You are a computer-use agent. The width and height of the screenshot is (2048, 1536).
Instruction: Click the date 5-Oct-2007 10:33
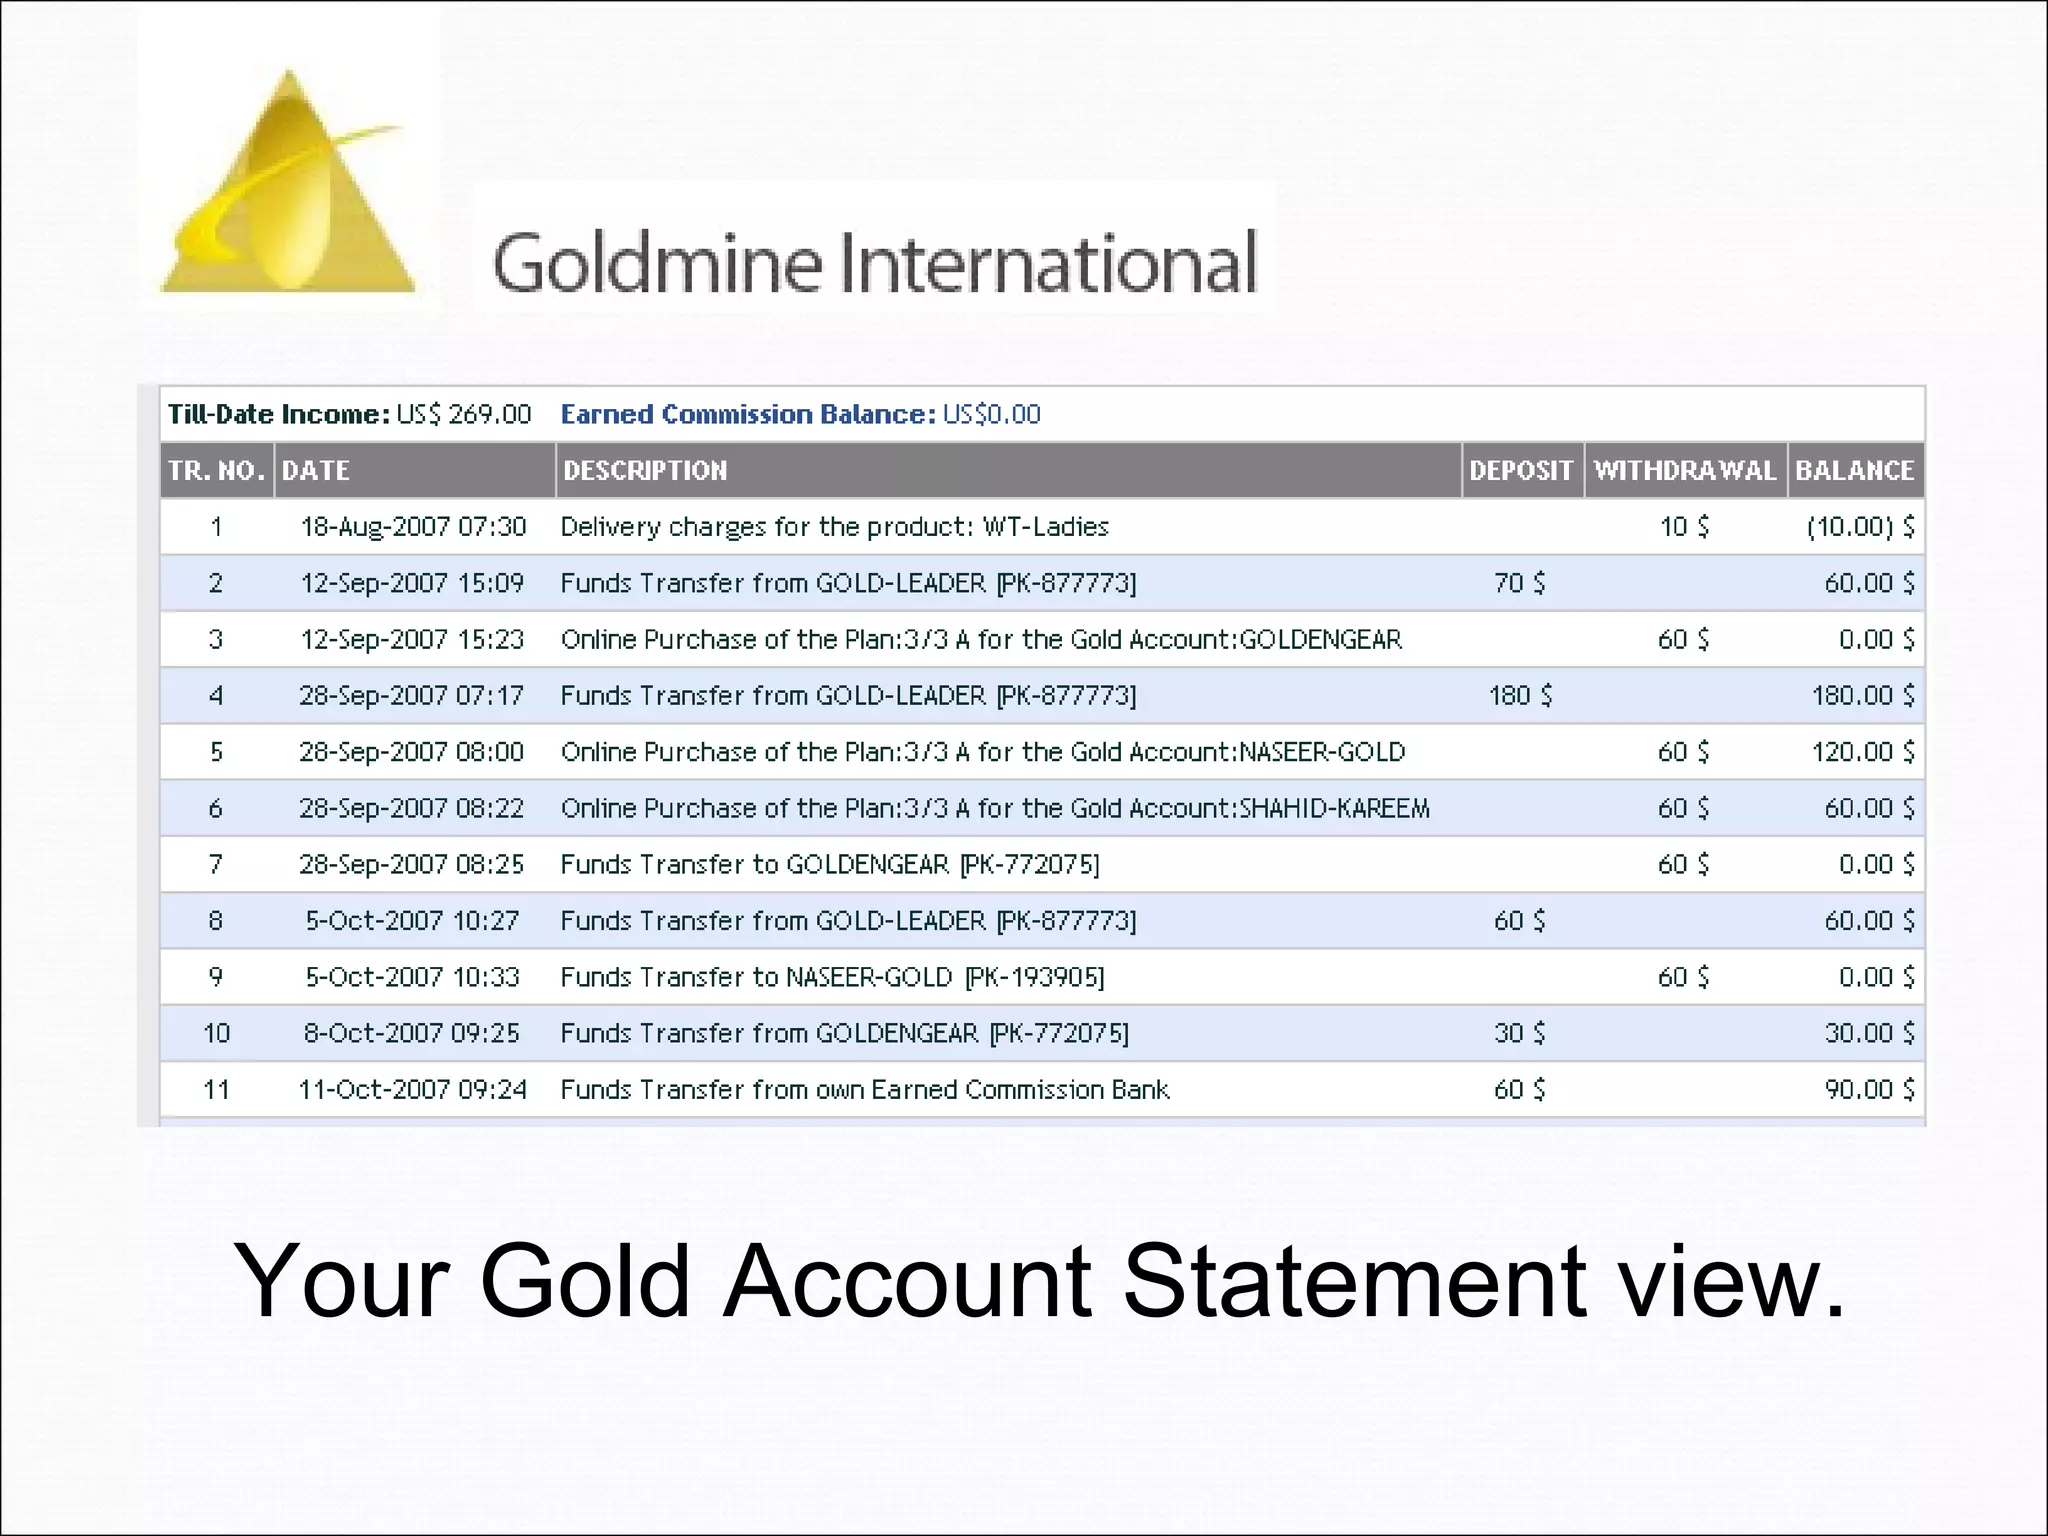[412, 977]
